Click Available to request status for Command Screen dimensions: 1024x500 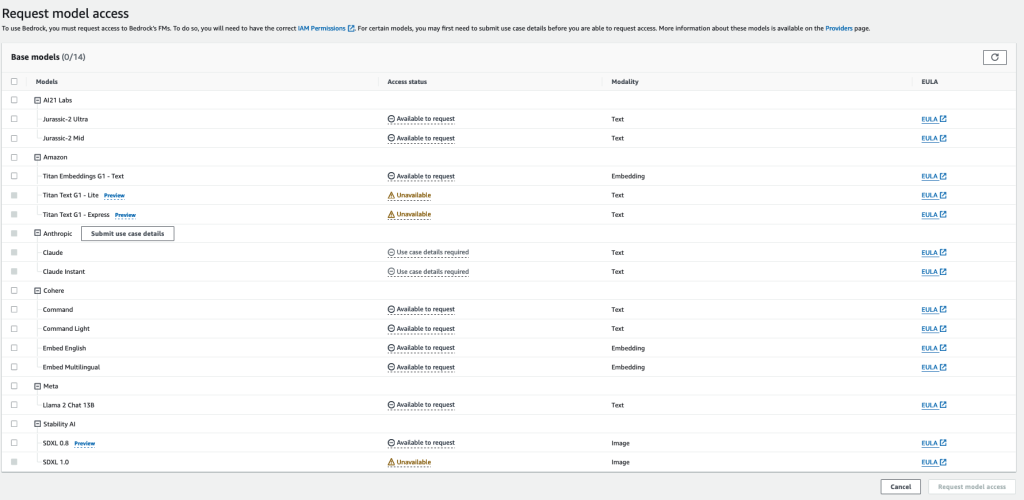421,309
